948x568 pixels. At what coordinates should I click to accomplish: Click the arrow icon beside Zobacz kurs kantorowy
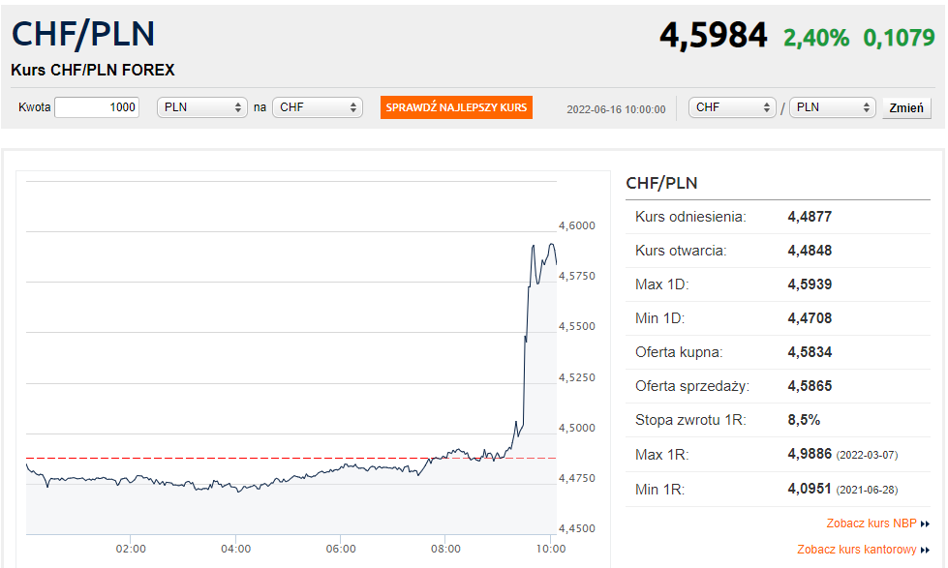pos(925,550)
